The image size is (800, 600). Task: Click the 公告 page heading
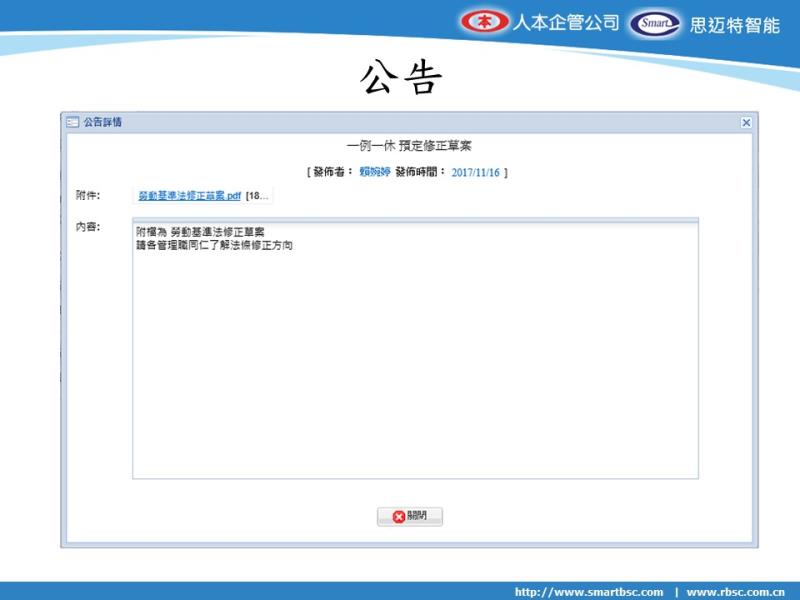pyautogui.click(x=400, y=78)
